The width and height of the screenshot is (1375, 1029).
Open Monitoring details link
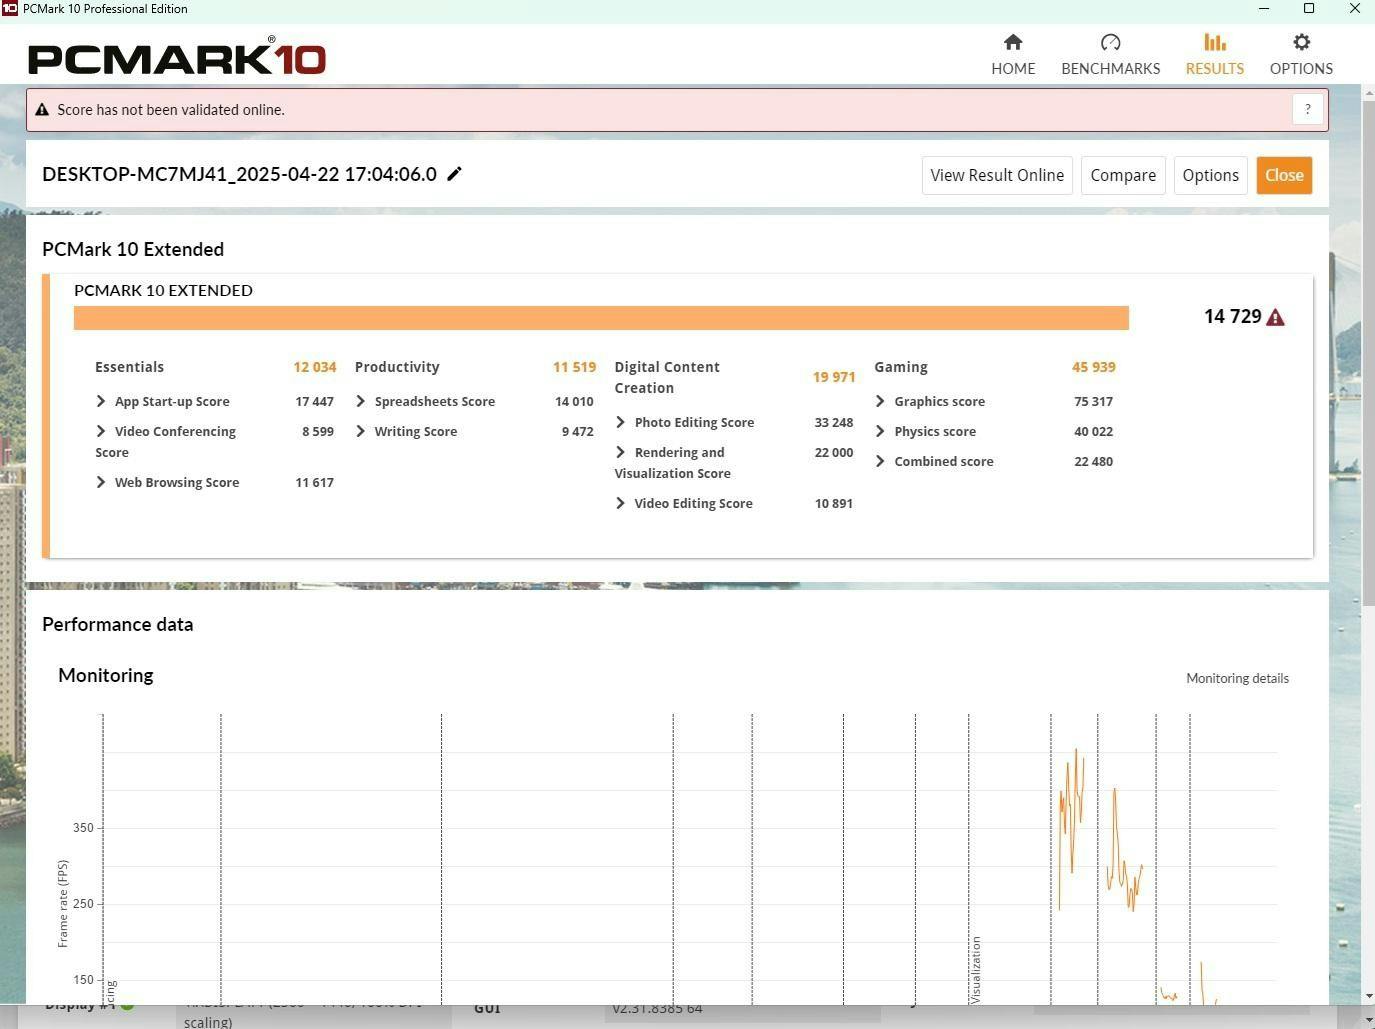[1237, 678]
